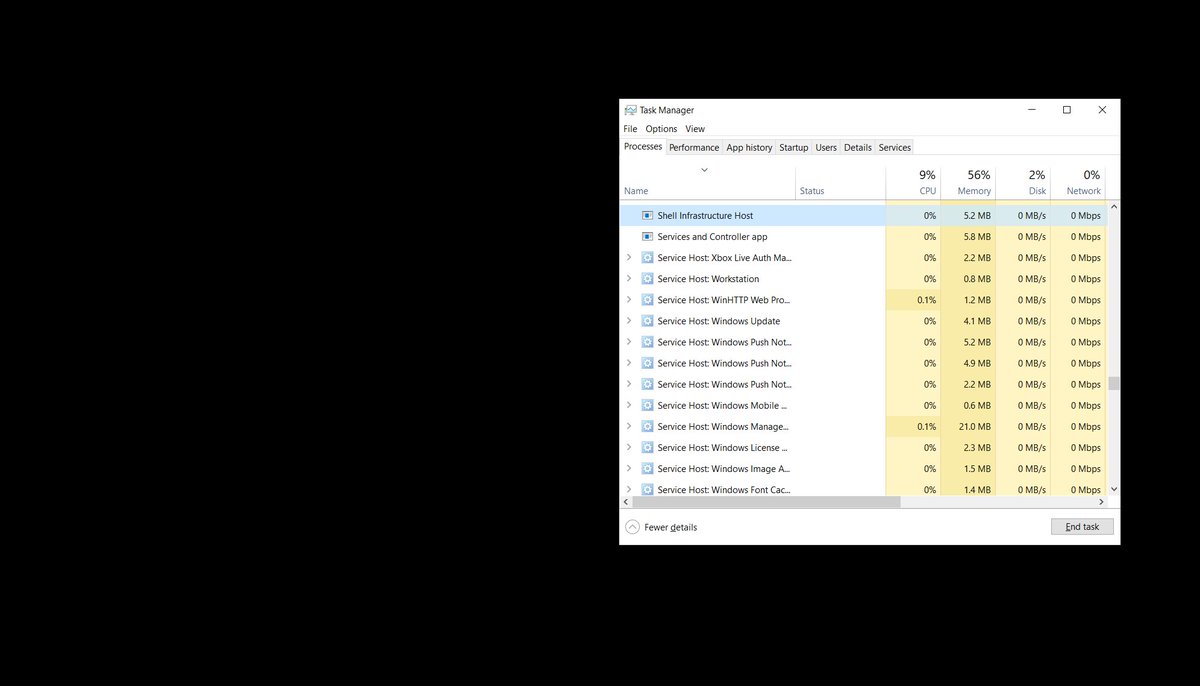Open the Details tab

pos(857,148)
